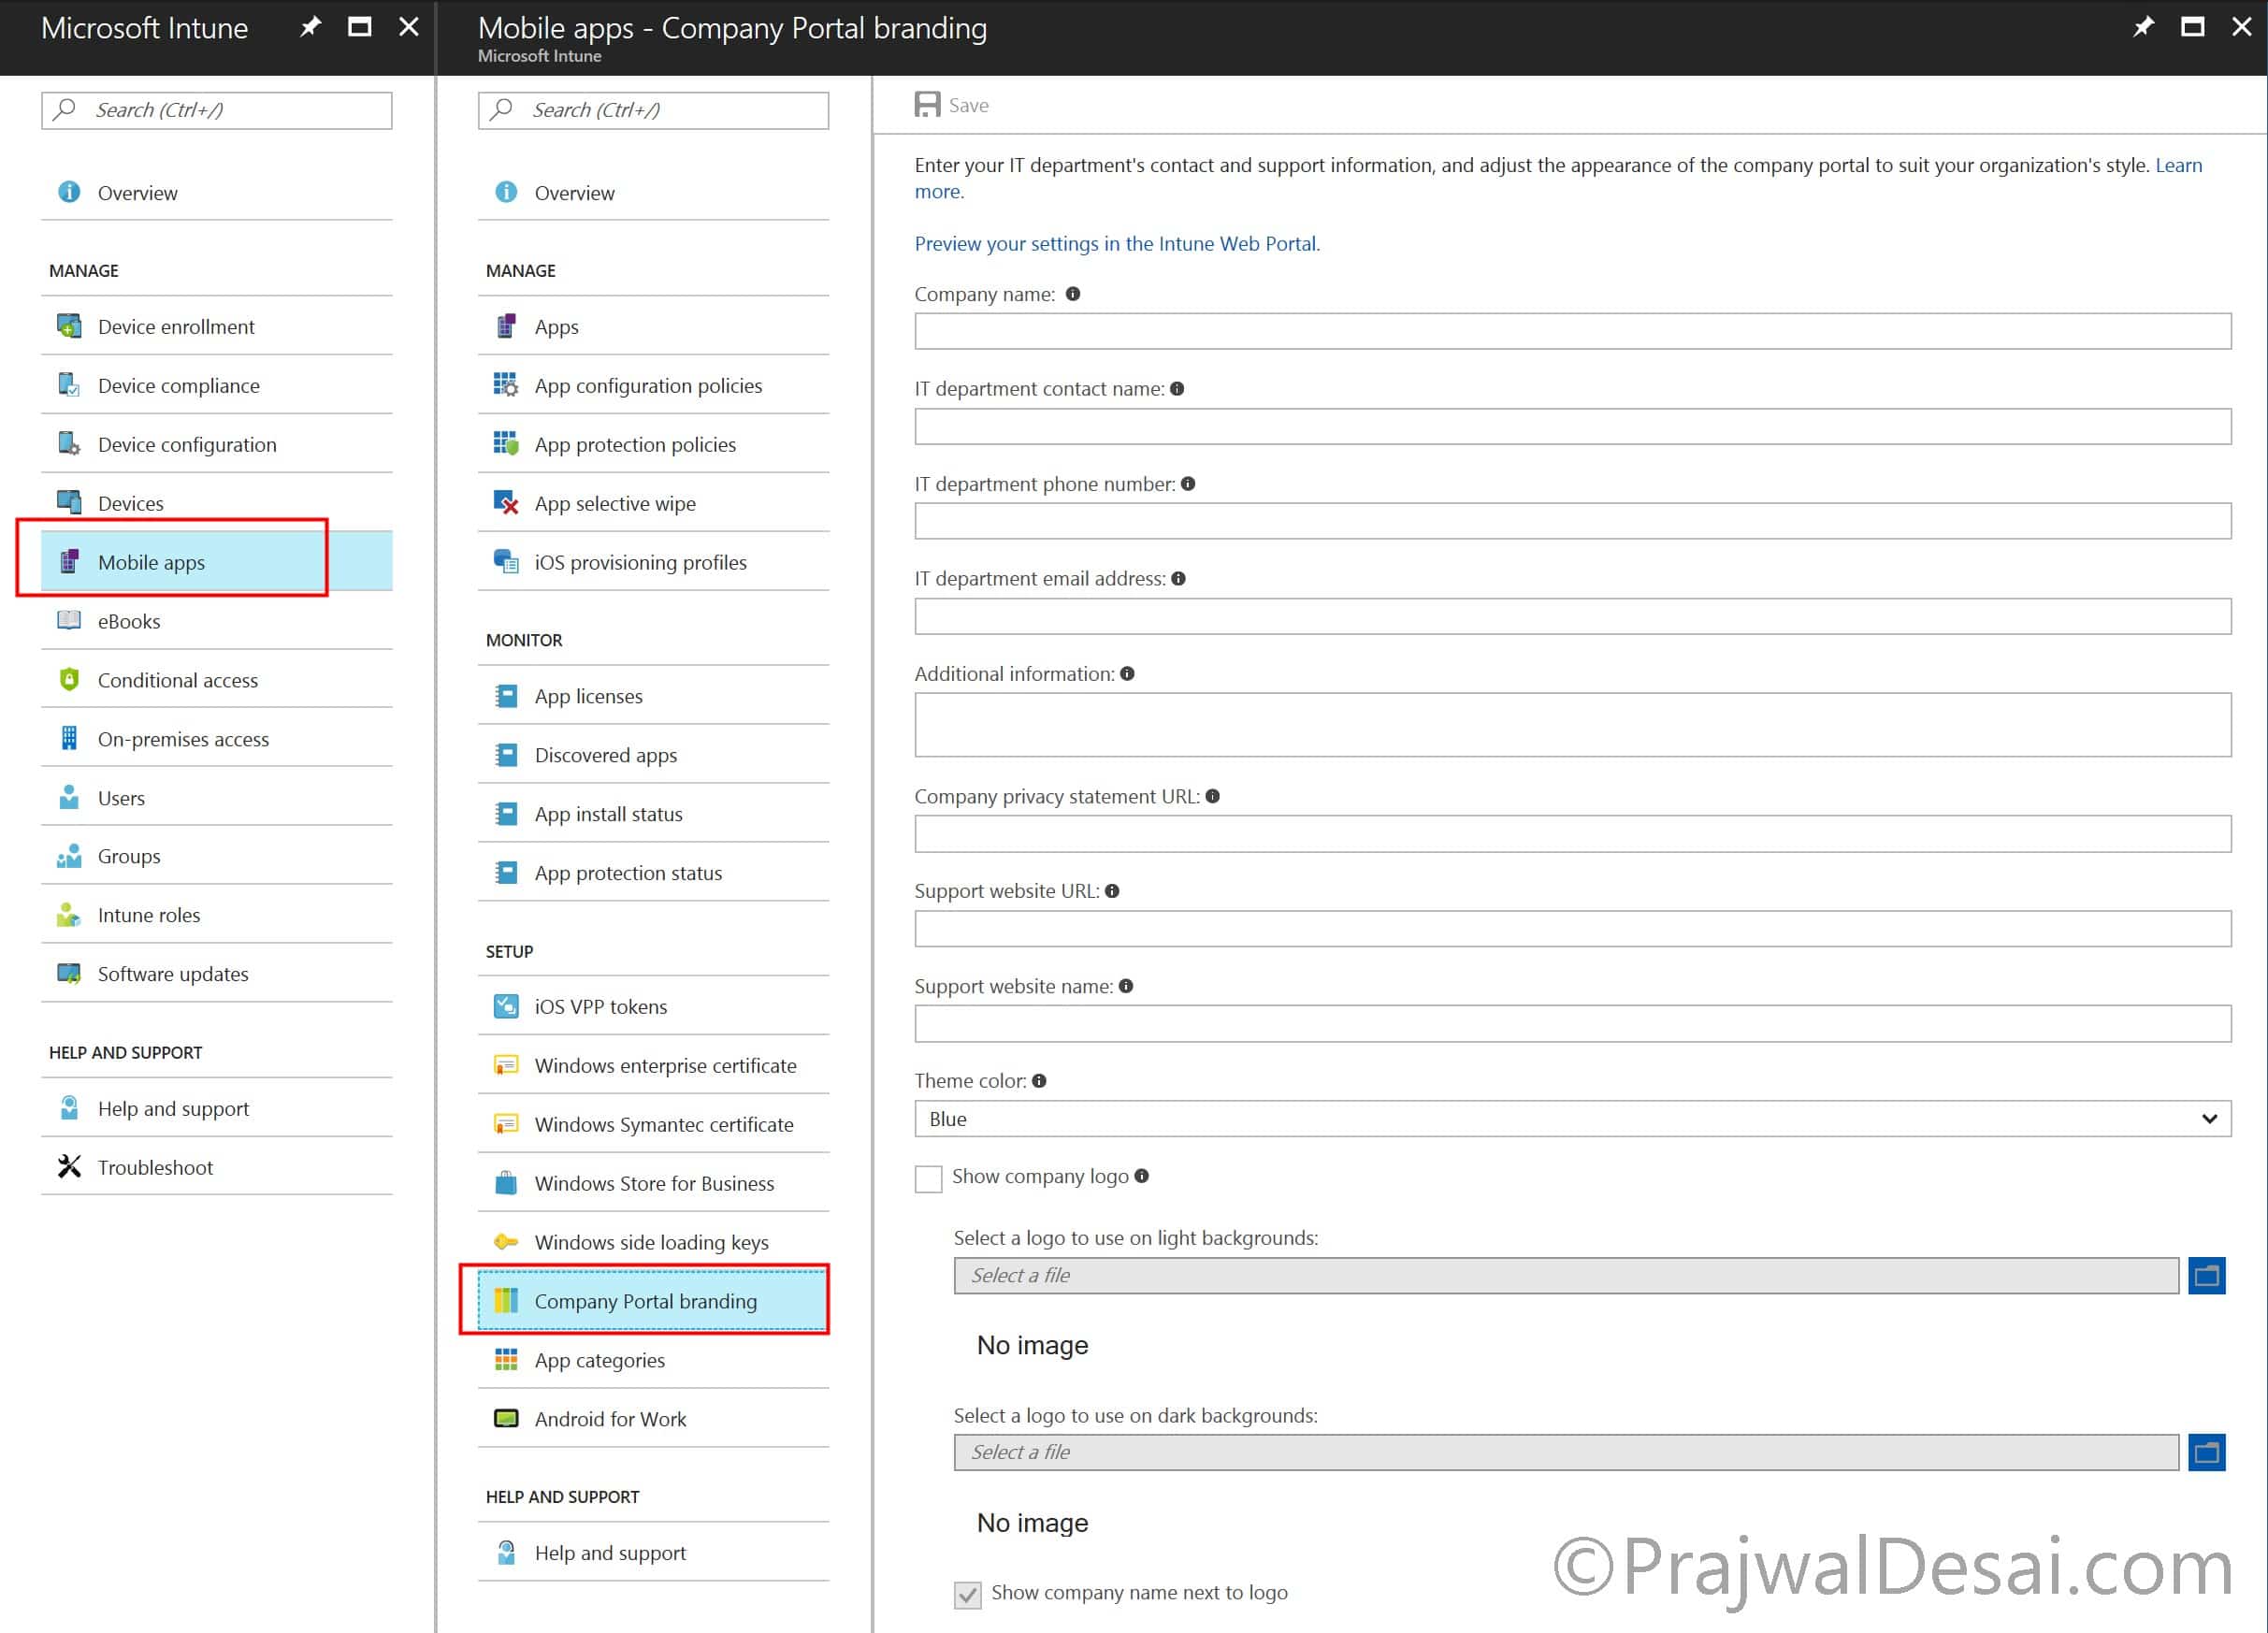Click the App selective wipe icon
The image size is (2268, 1633).
506,503
